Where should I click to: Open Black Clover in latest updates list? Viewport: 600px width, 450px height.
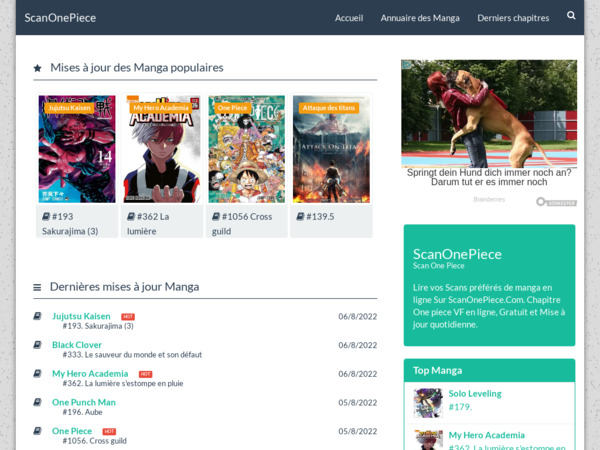[x=77, y=345]
